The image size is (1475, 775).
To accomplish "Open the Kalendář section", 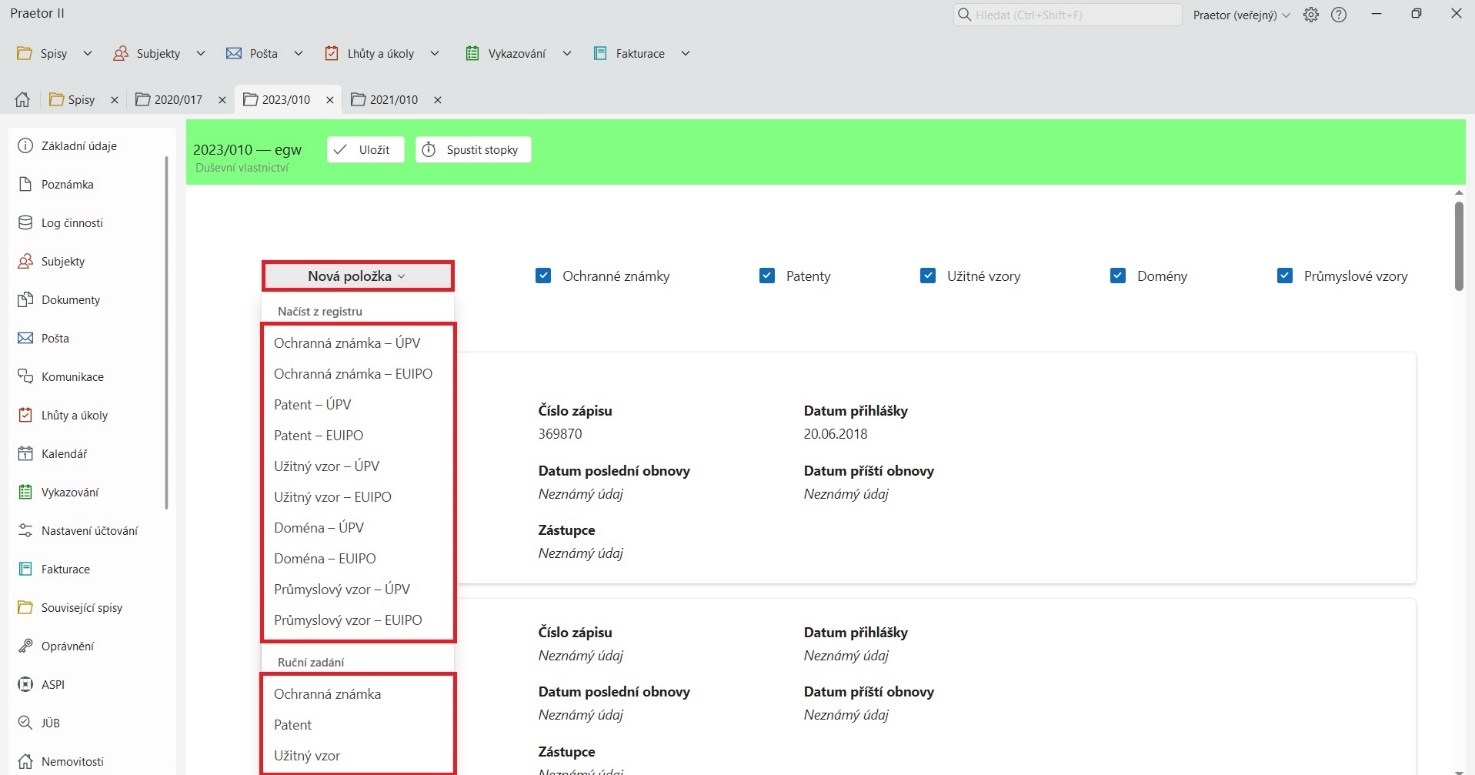I will (66, 453).
